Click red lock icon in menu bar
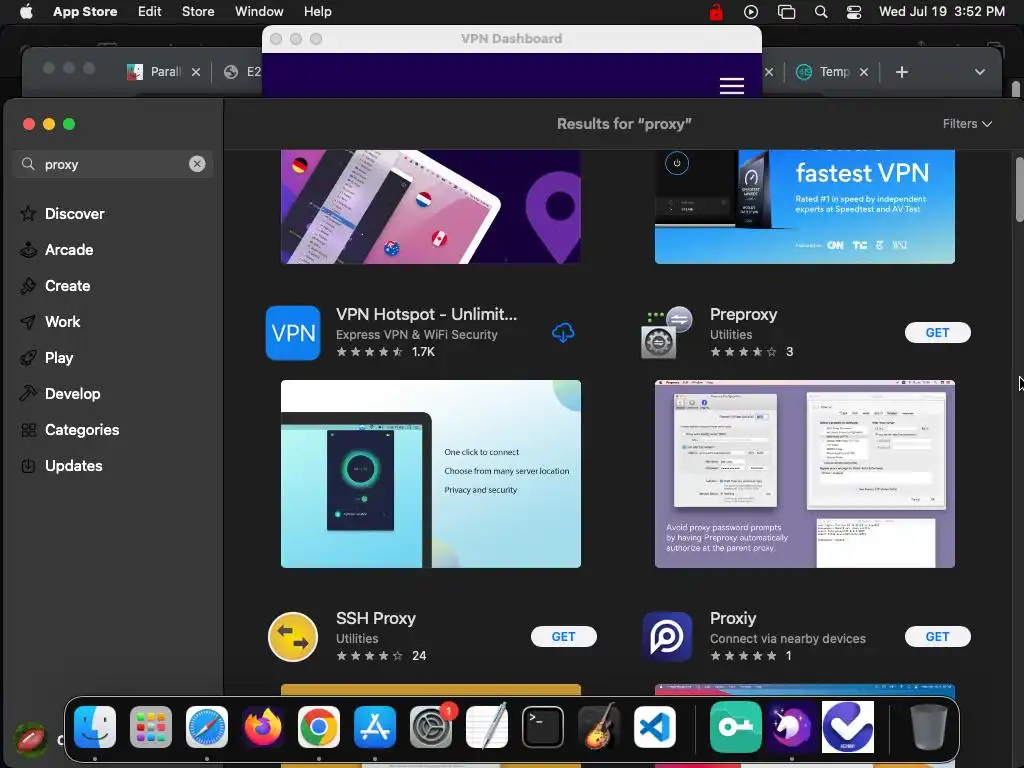1024x768 pixels. (716, 12)
